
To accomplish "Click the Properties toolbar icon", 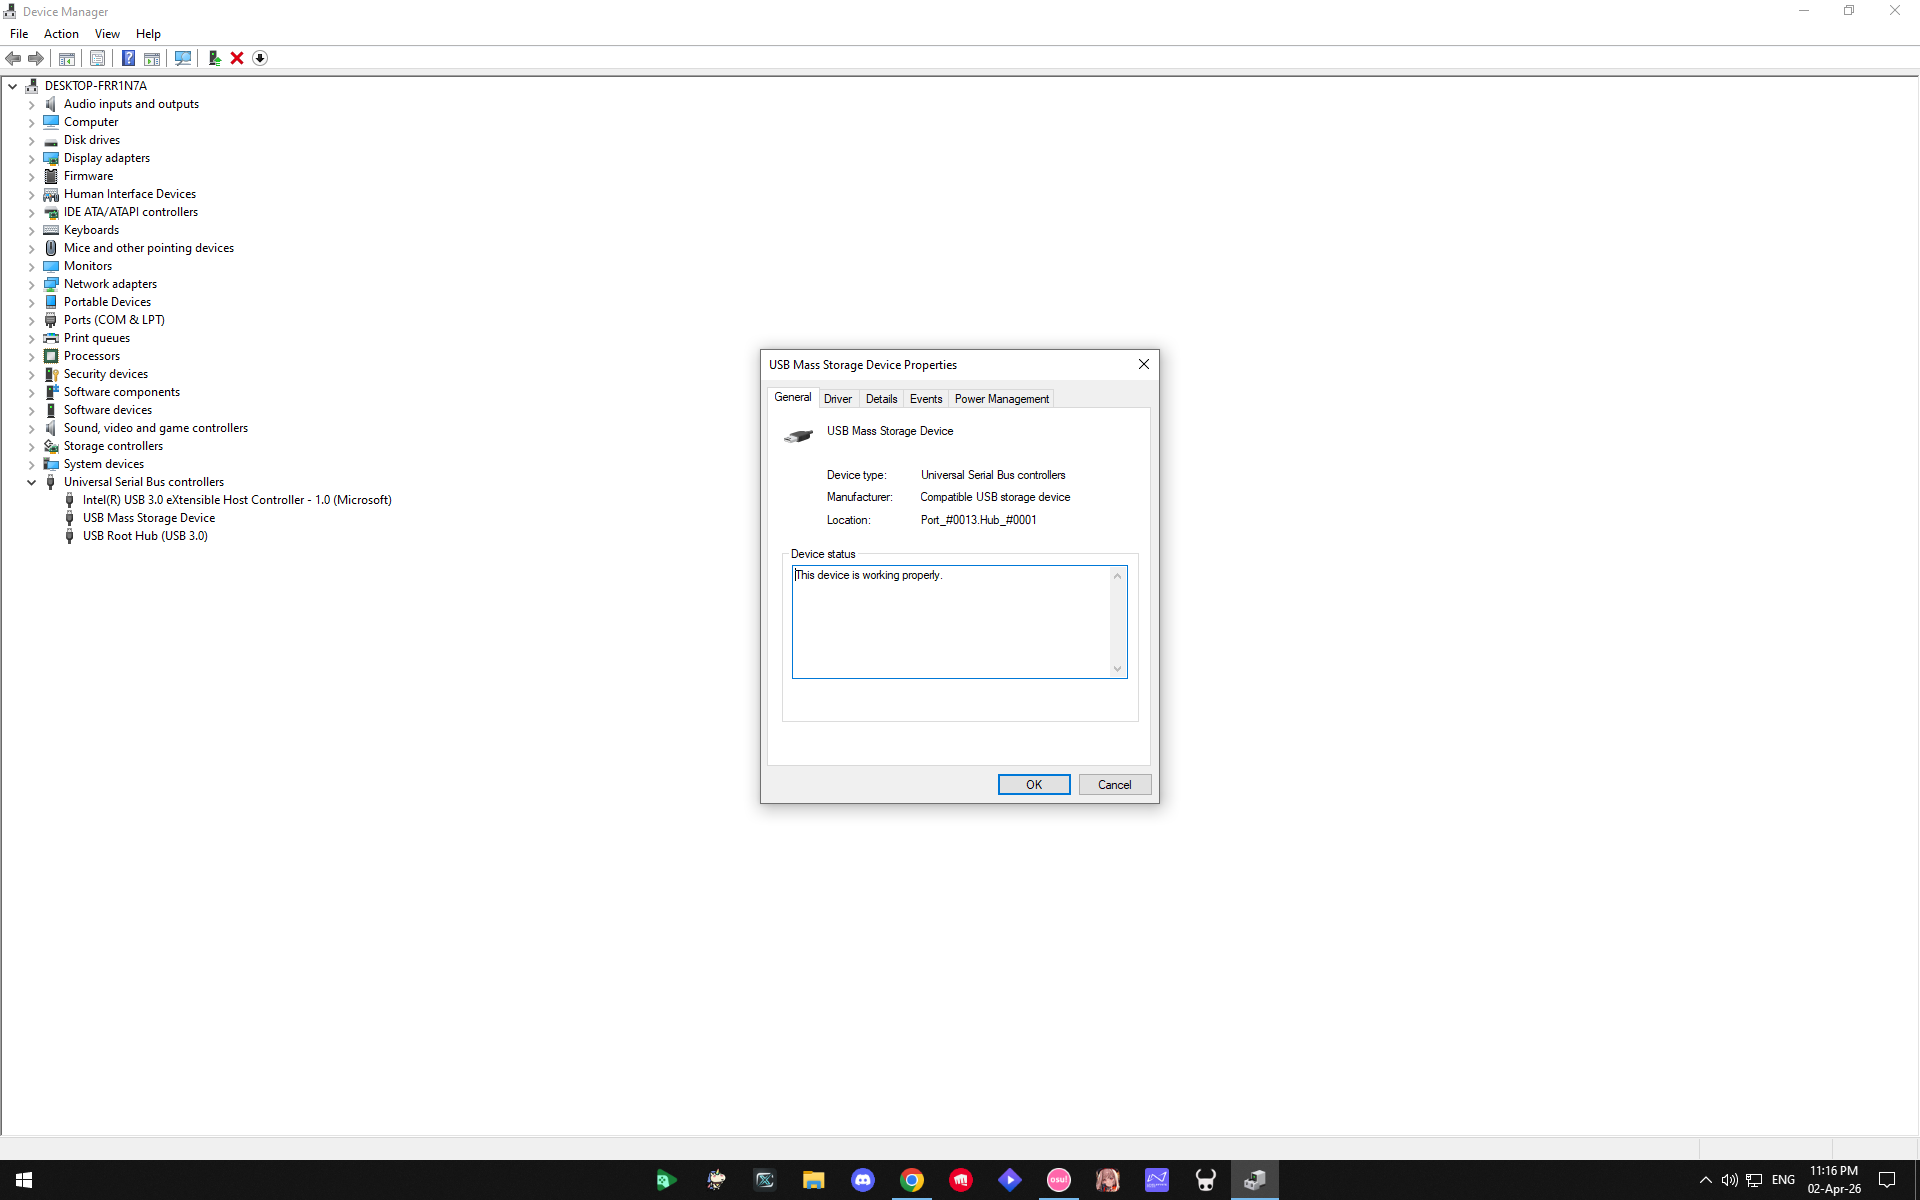I will 97,58.
